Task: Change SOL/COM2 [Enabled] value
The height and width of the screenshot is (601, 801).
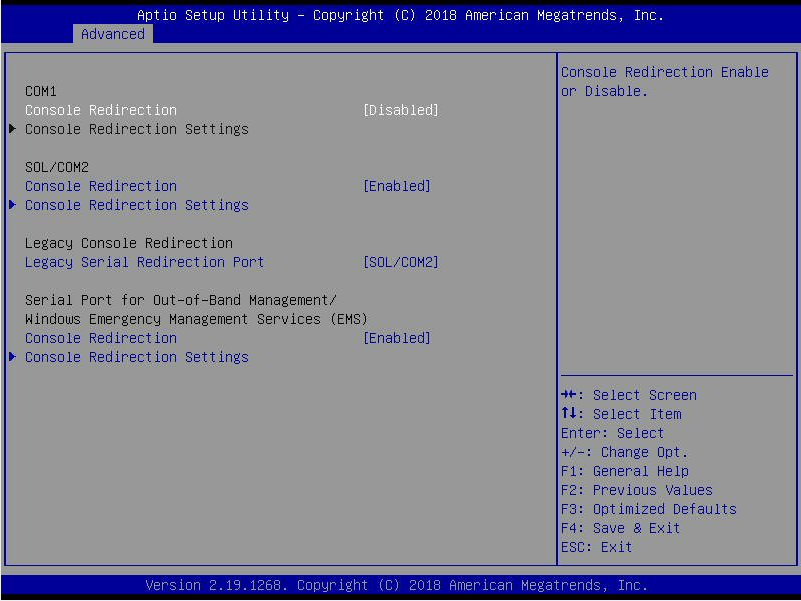Action: (396, 186)
